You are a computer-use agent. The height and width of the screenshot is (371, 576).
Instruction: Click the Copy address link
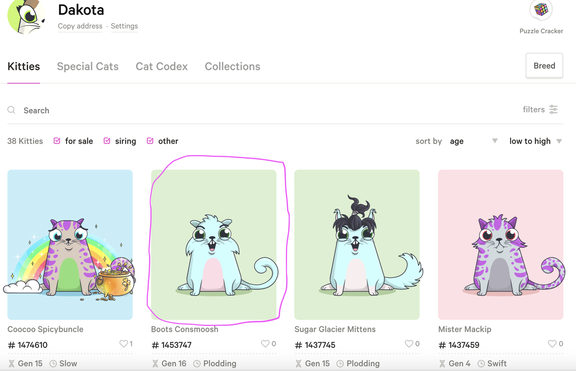point(80,26)
